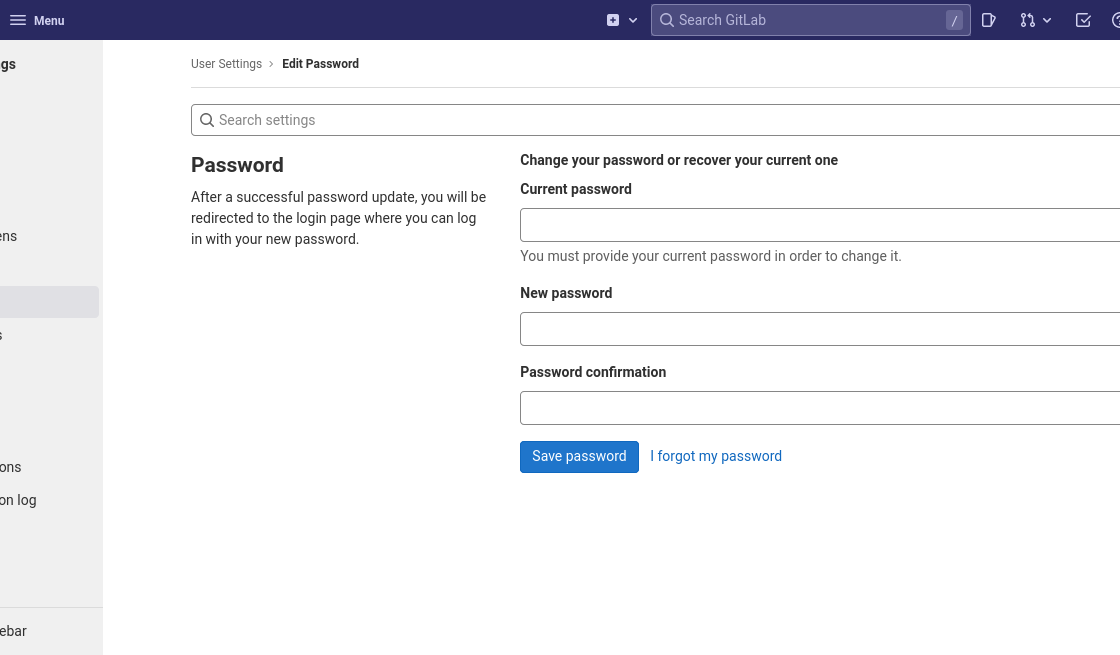Click the merge requests icon
The height and width of the screenshot is (655, 1120).
pos(1028,20)
